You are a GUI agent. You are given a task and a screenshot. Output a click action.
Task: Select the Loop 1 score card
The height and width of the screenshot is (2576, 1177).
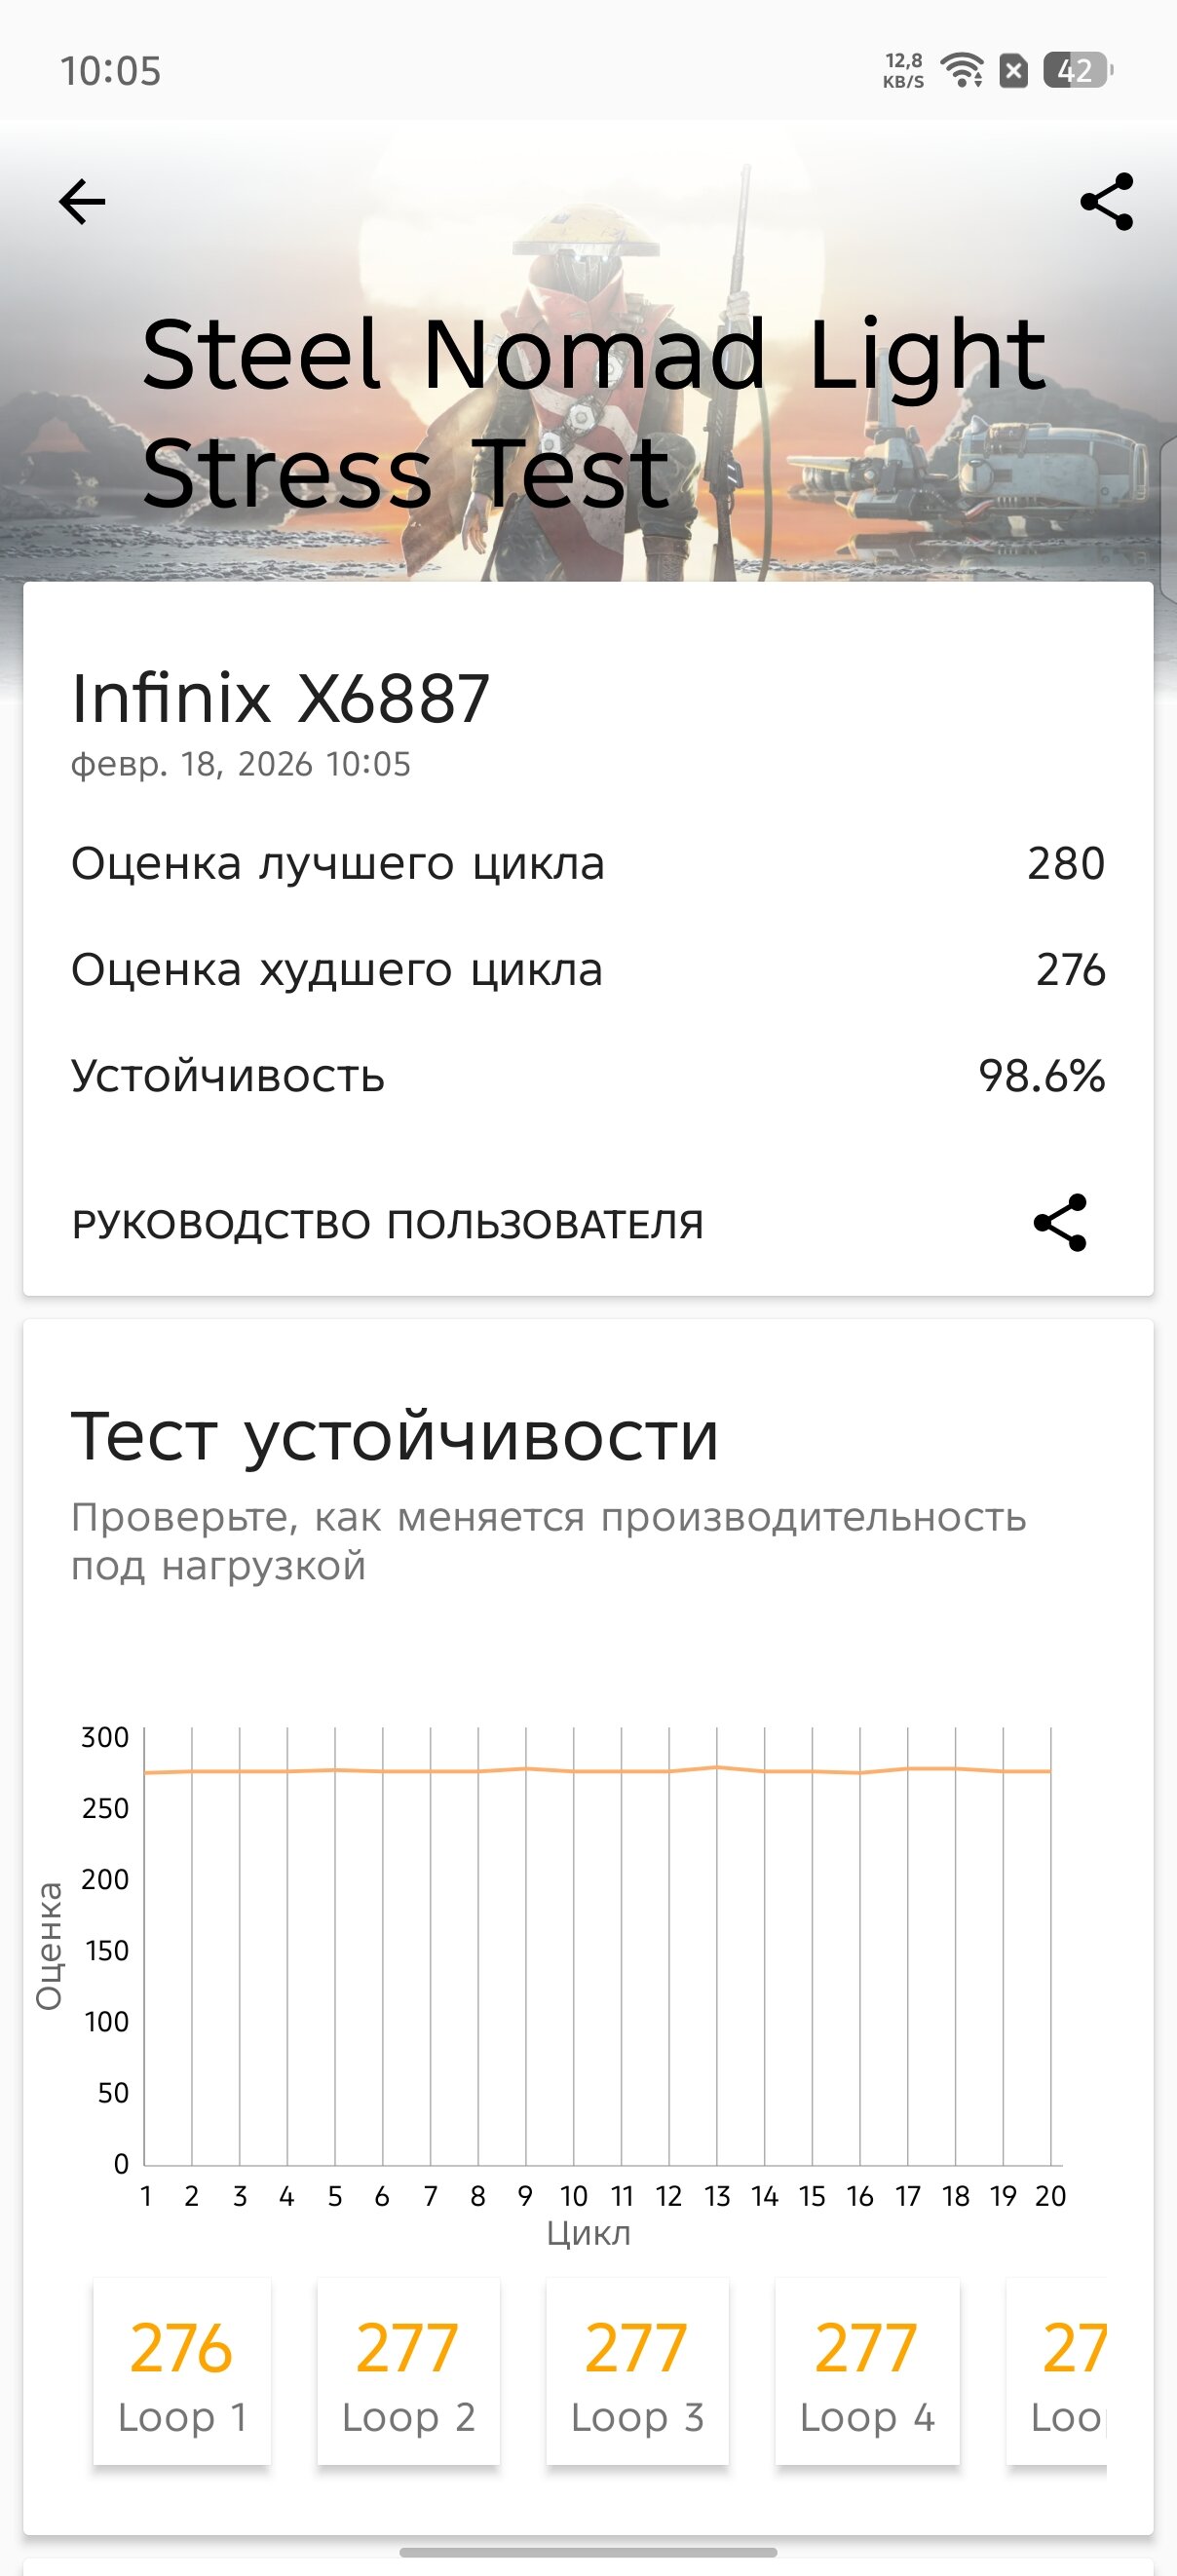[x=182, y=2372]
